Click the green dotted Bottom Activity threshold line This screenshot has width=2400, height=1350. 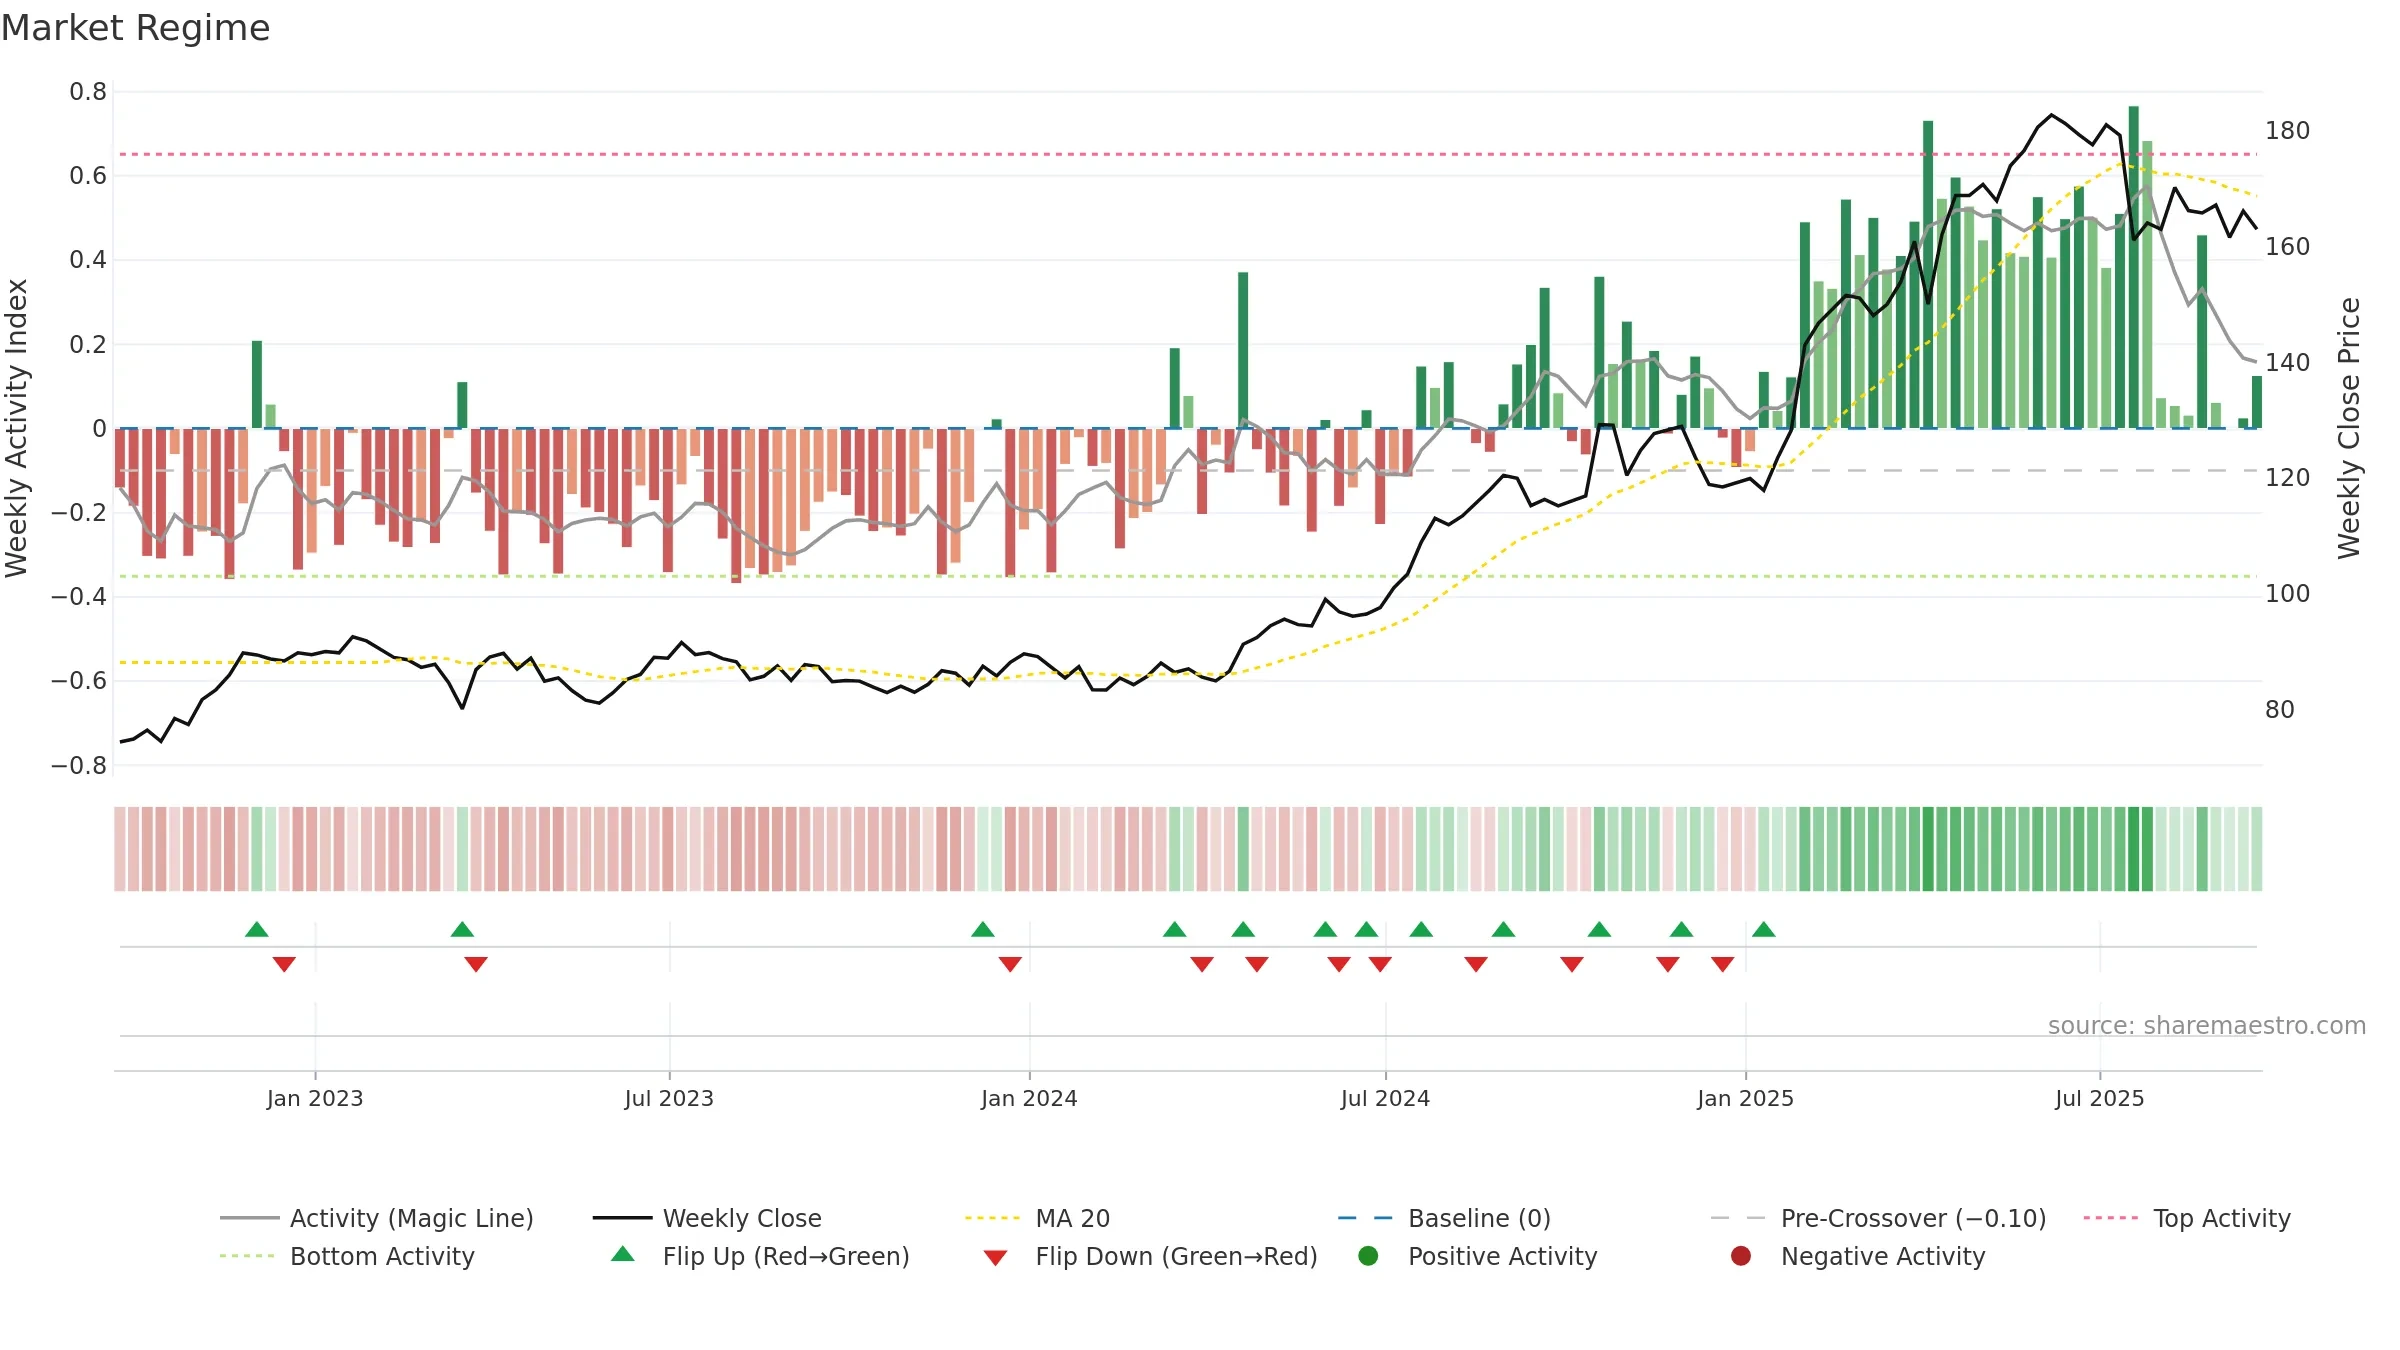click(1188, 576)
